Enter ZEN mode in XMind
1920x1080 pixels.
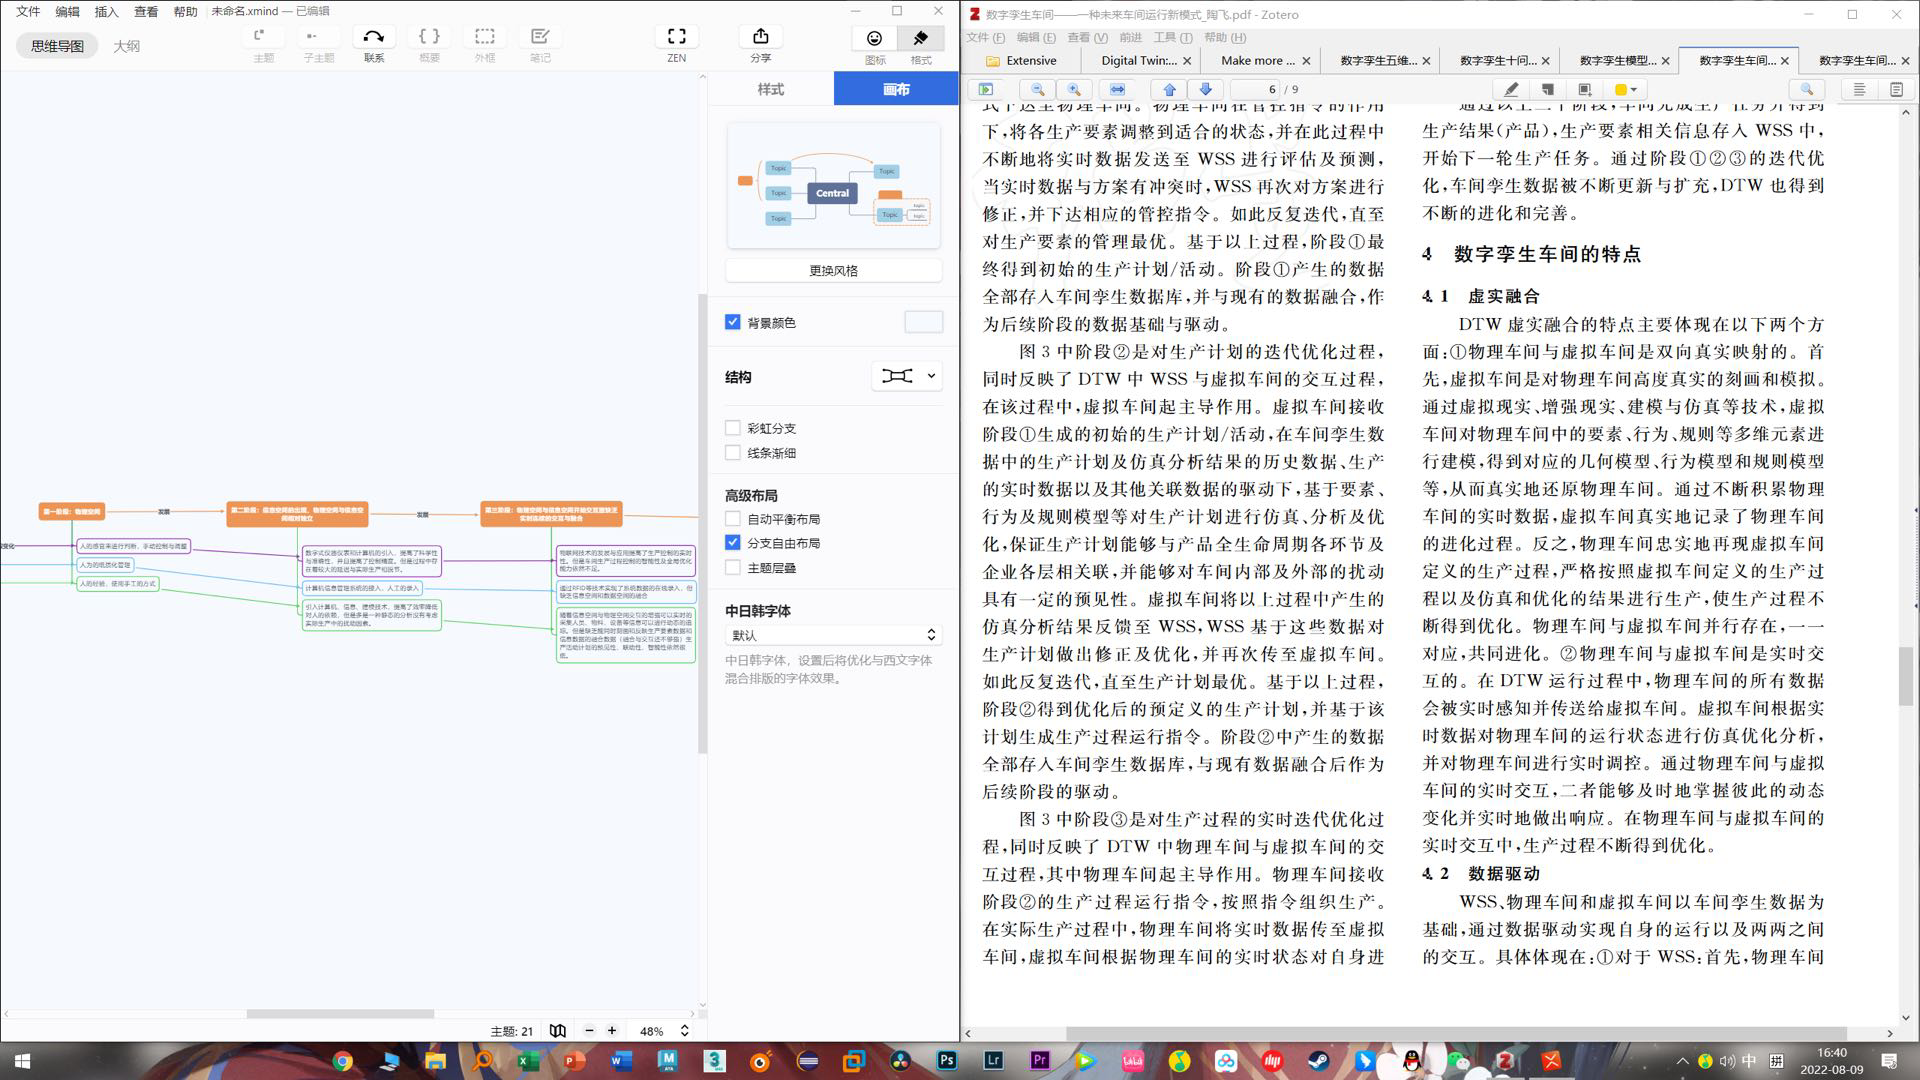pyautogui.click(x=676, y=37)
